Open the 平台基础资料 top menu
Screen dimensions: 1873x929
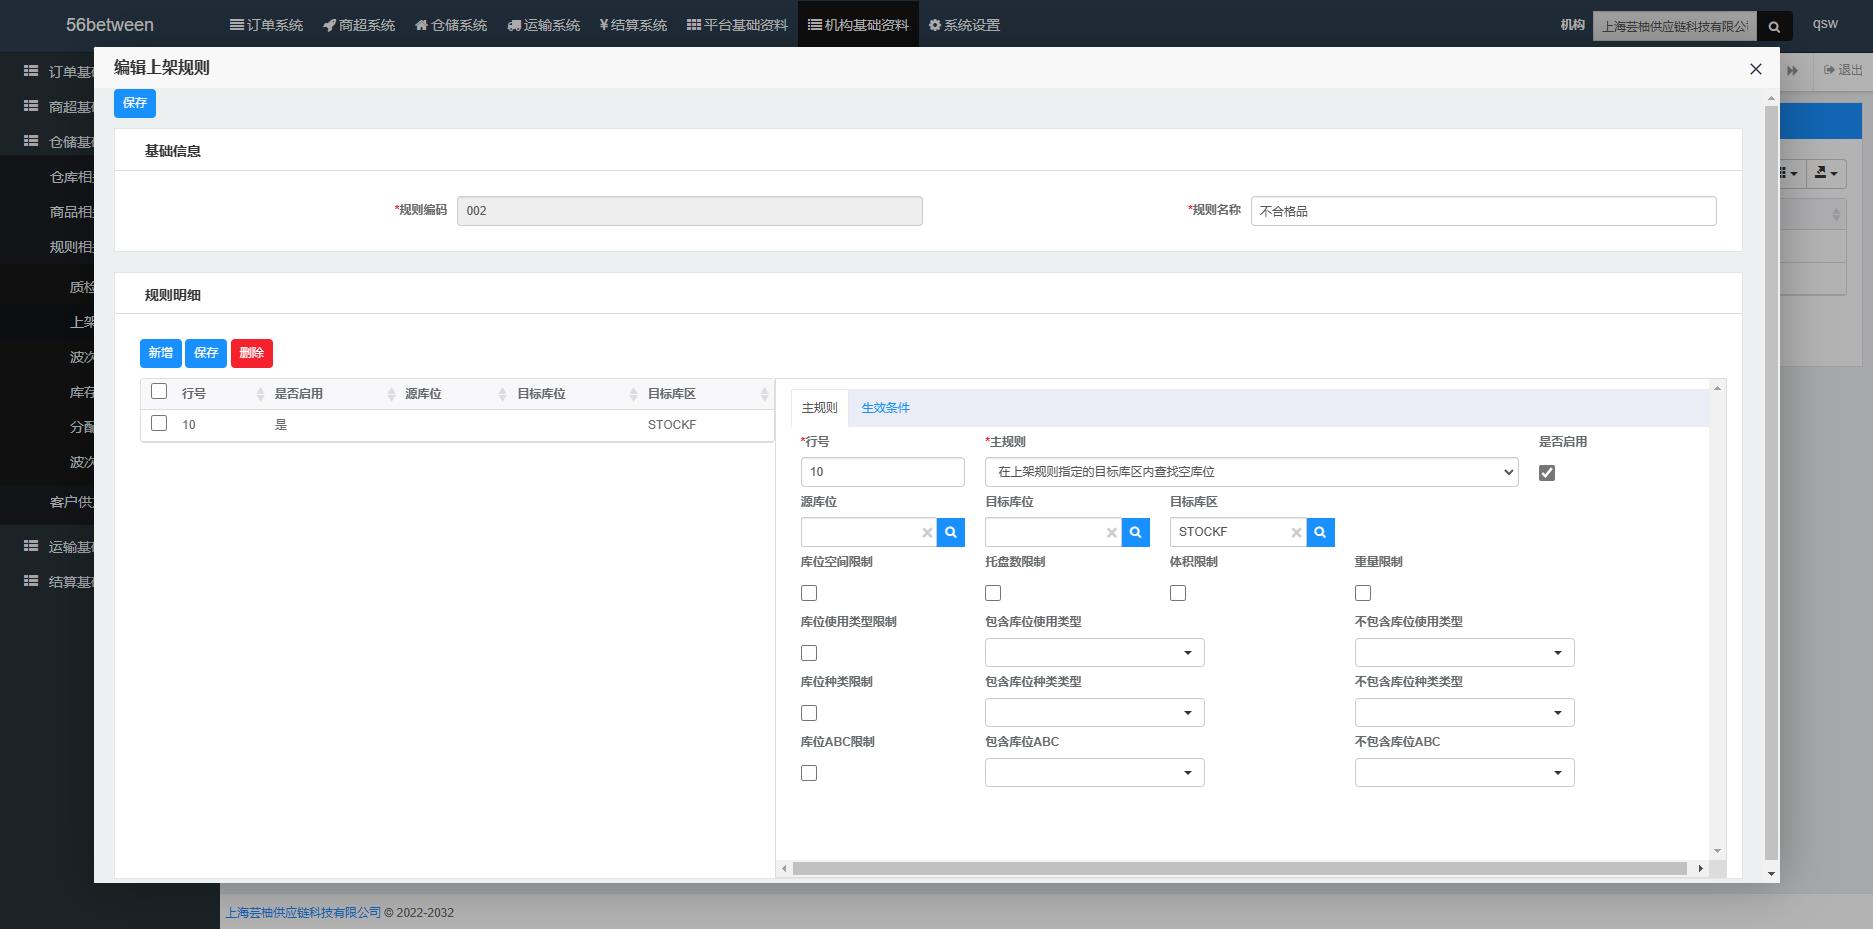[x=737, y=25]
